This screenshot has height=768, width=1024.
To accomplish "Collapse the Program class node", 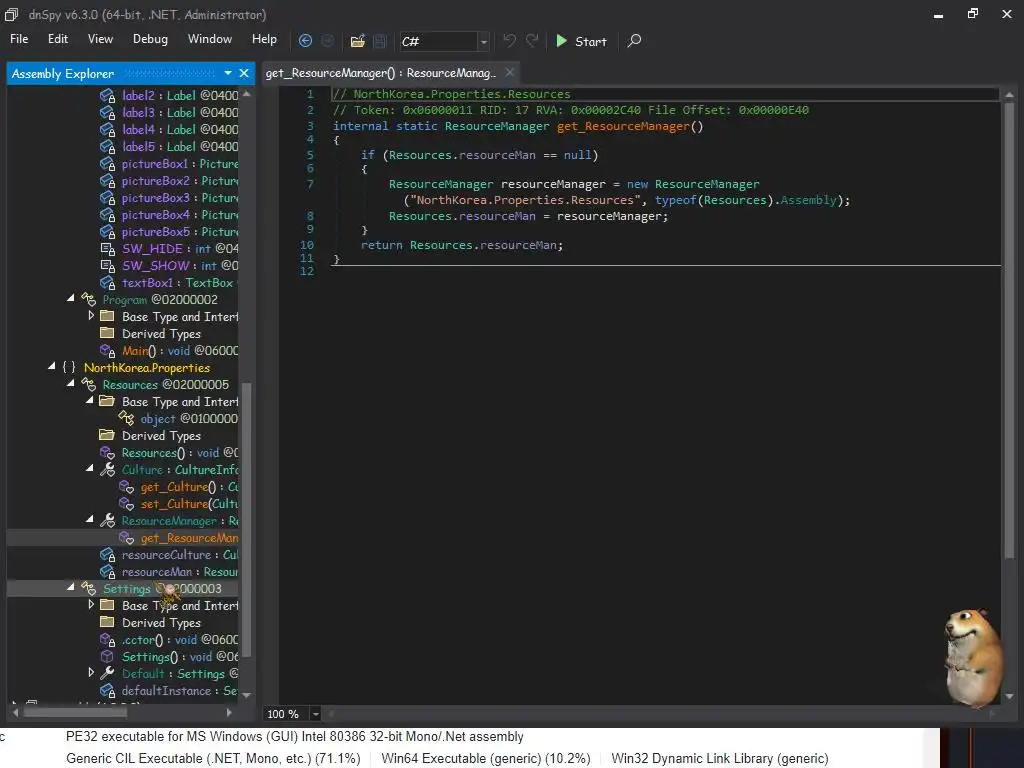I will (x=71, y=299).
